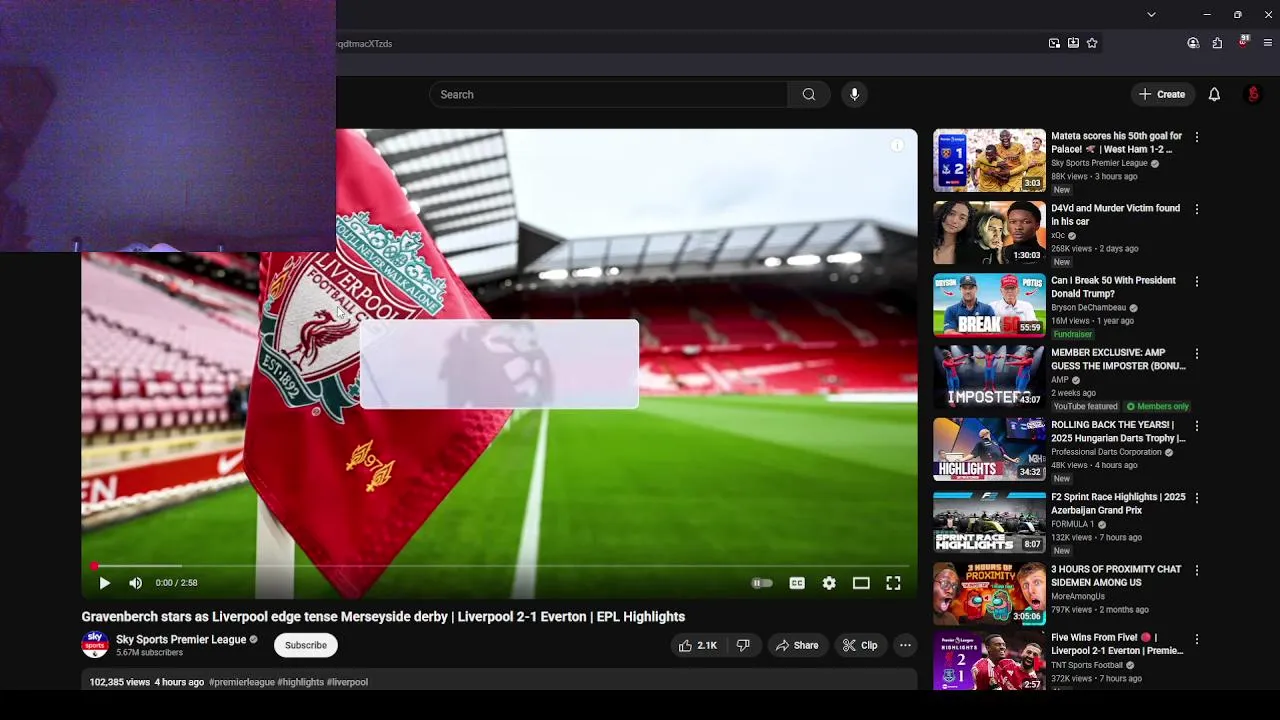
Task: Mute the video volume speaker icon
Action: 136,583
